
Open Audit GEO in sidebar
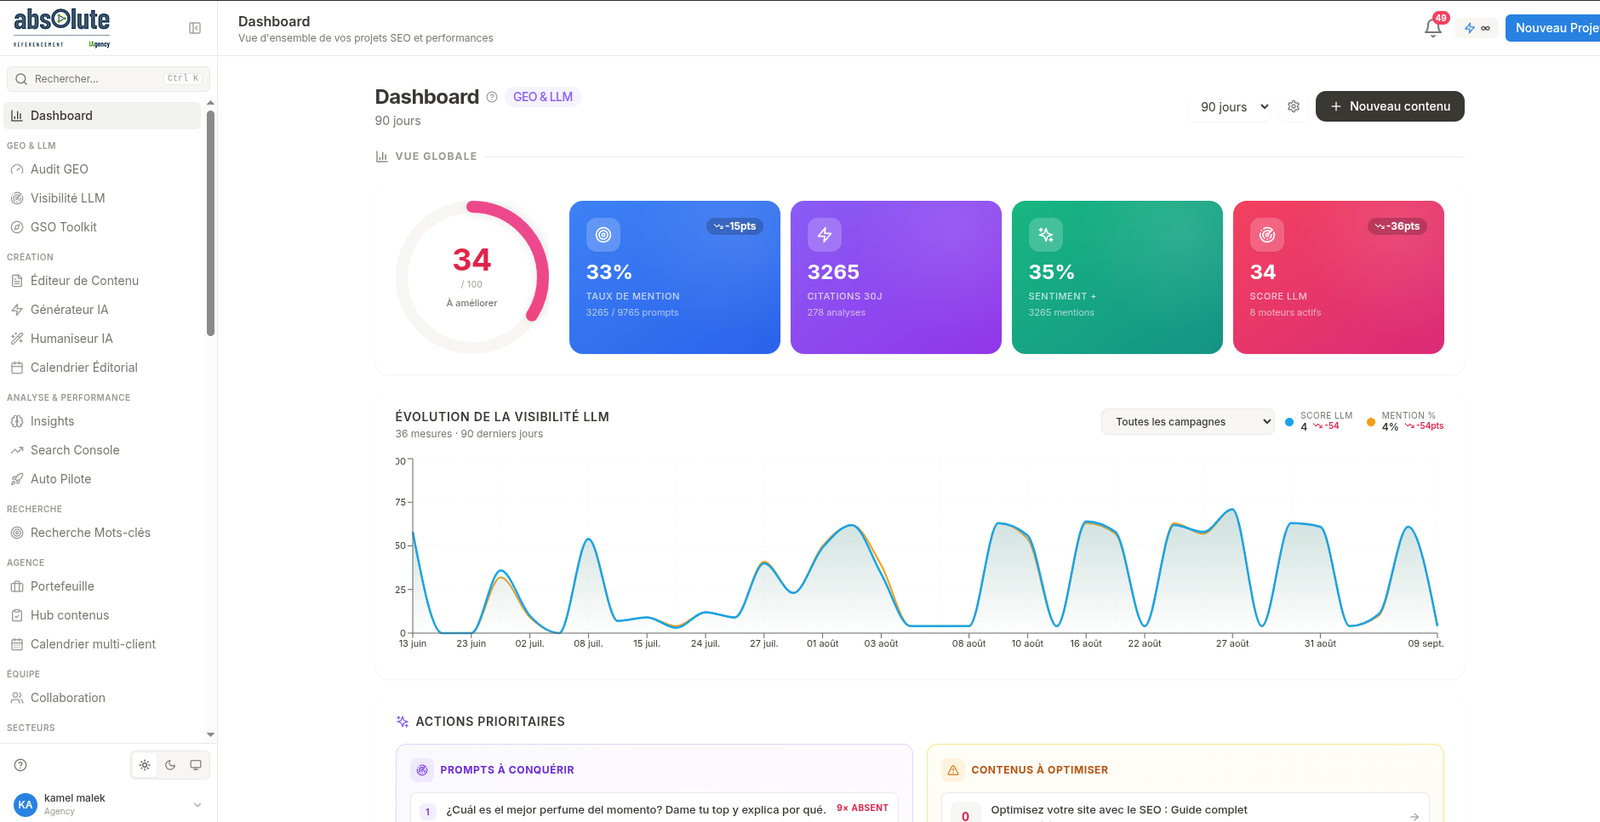102,169
